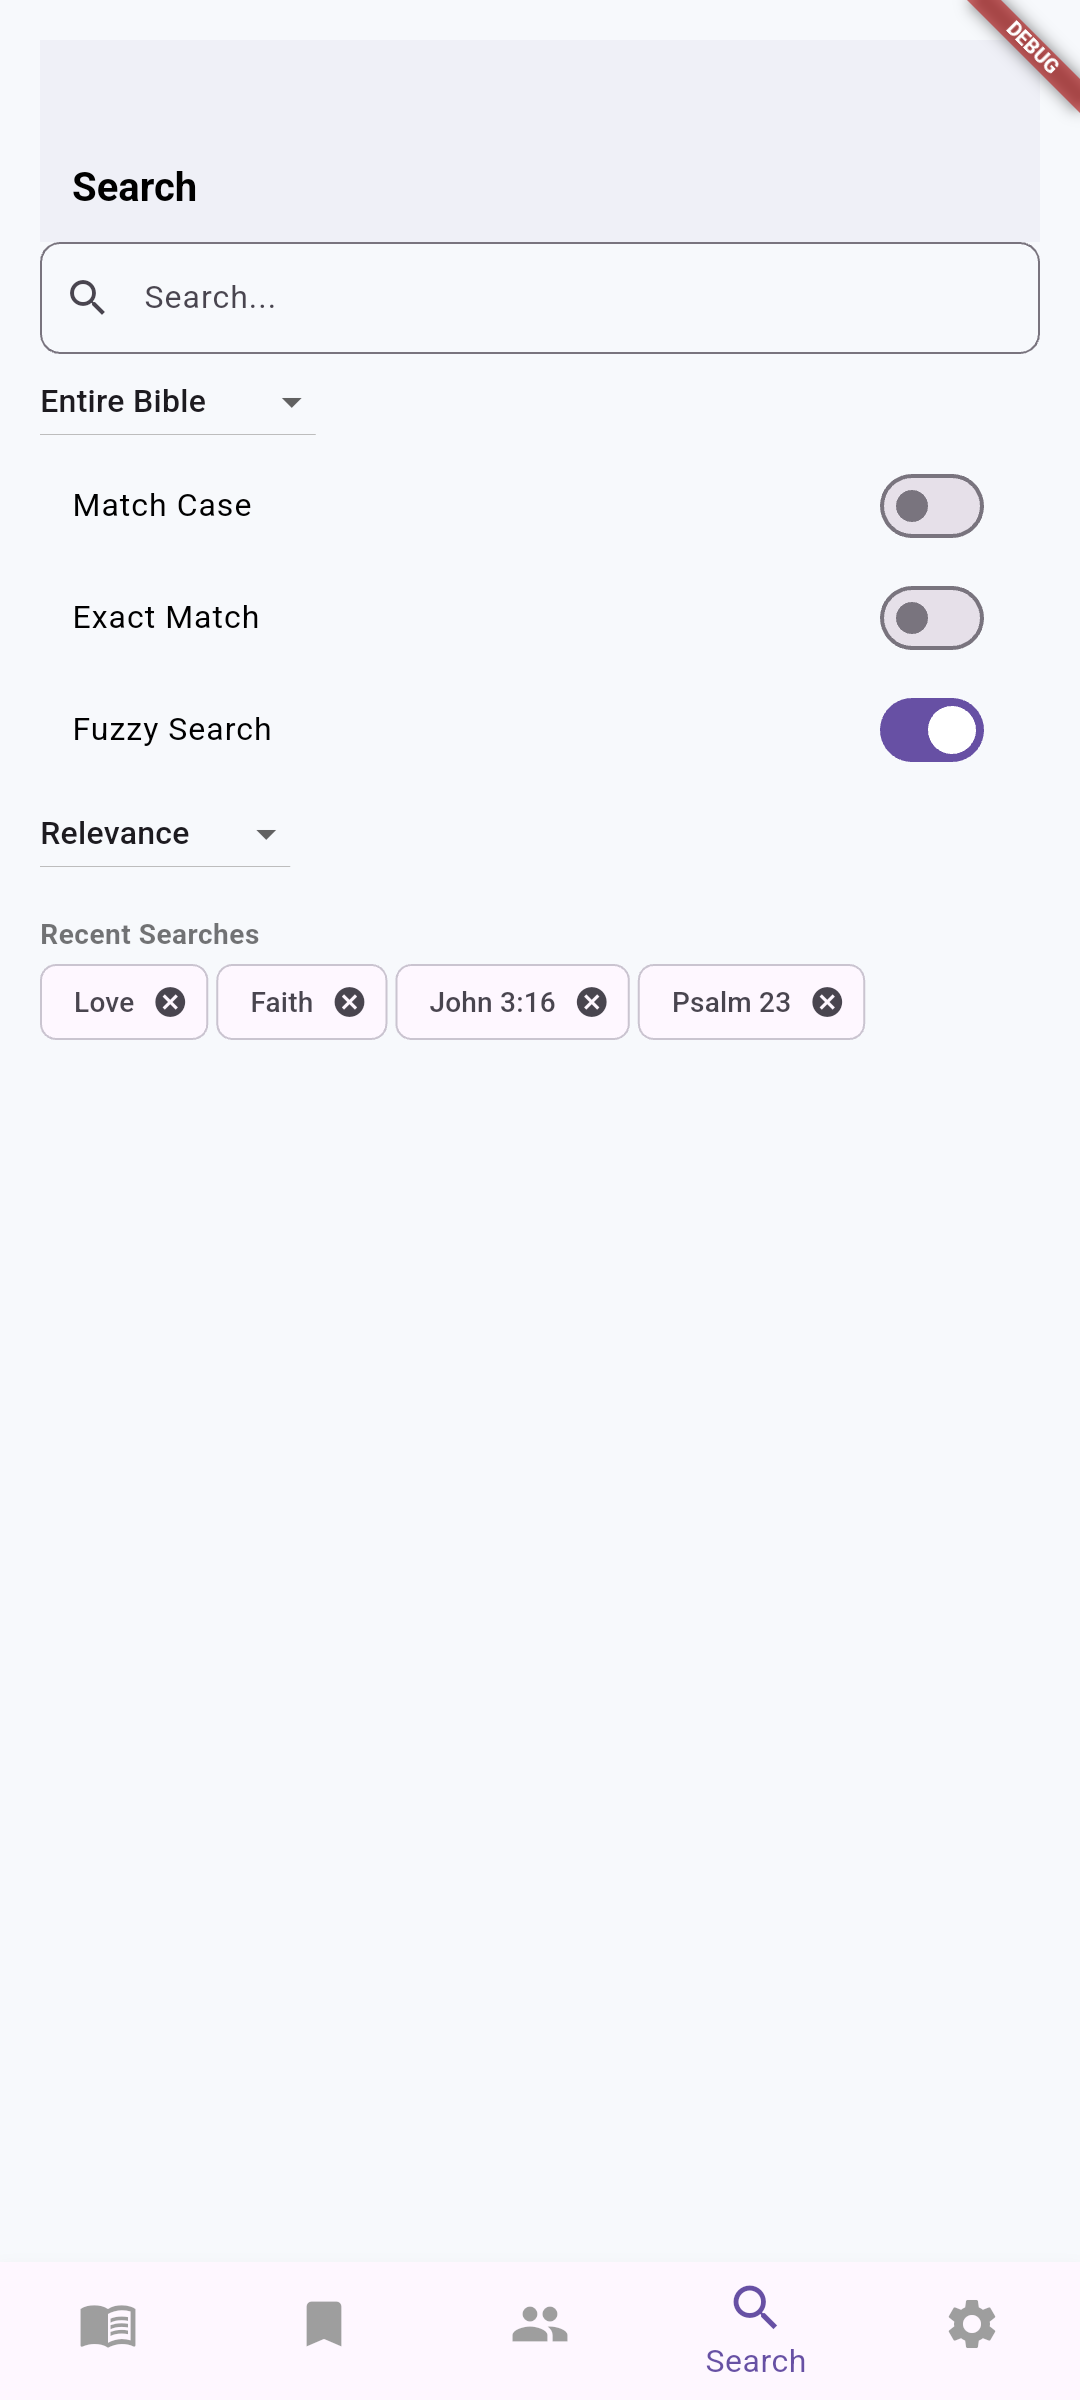Open the Bookmarks icon in bottom navigation
Image resolution: width=1080 pixels, height=2400 pixels.
point(323,2325)
